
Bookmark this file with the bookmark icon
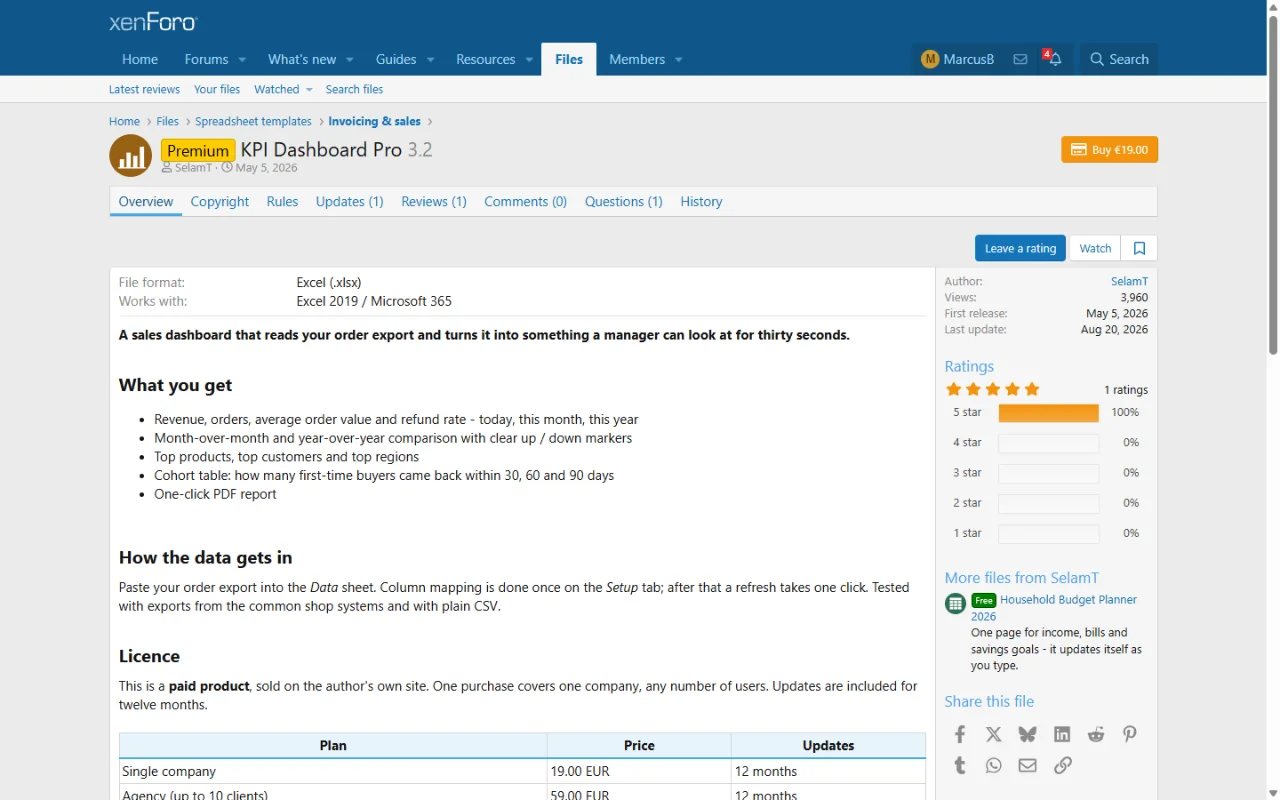coord(1139,248)
